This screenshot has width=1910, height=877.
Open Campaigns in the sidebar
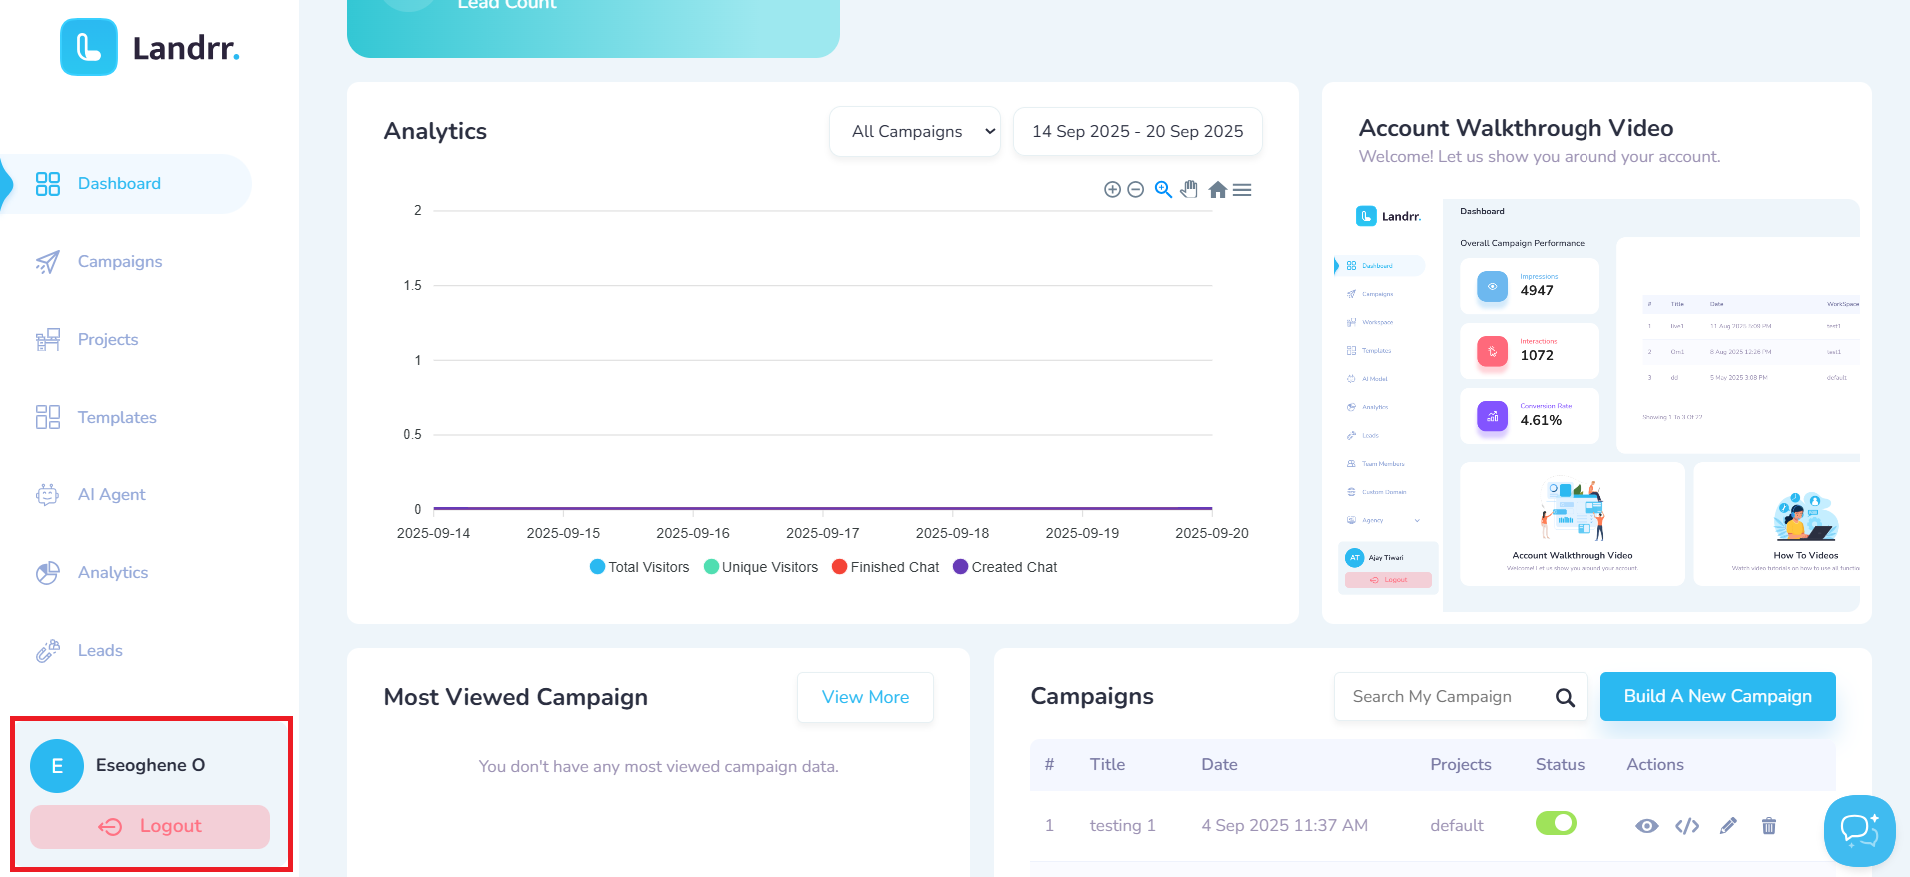(x=120, y=262)
